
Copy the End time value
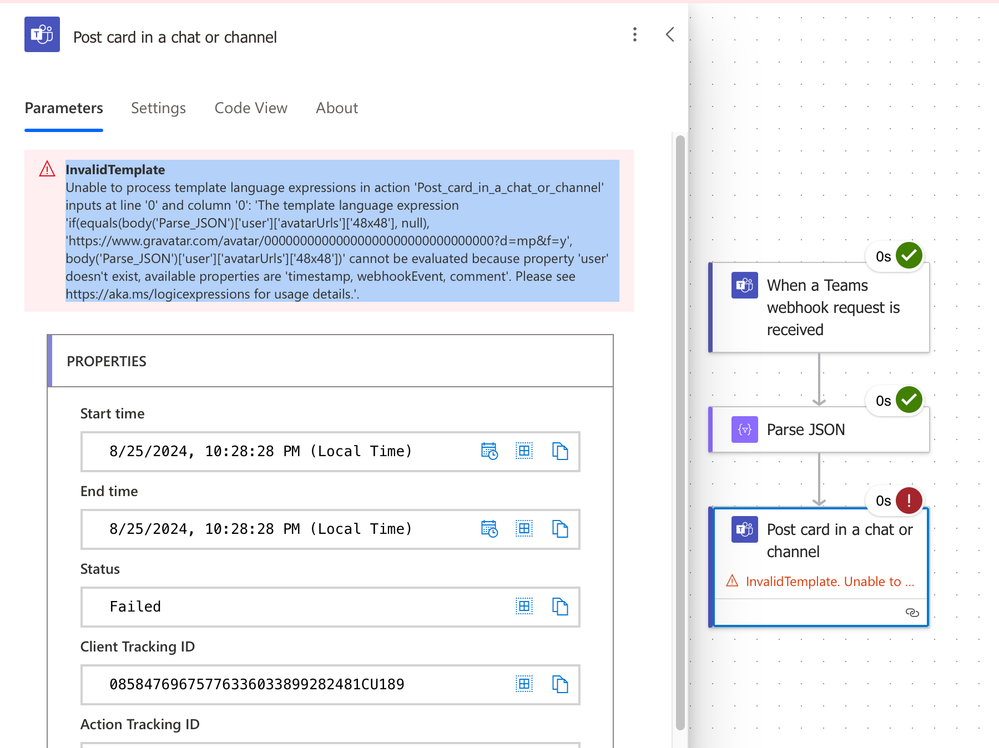click(560, 529)
